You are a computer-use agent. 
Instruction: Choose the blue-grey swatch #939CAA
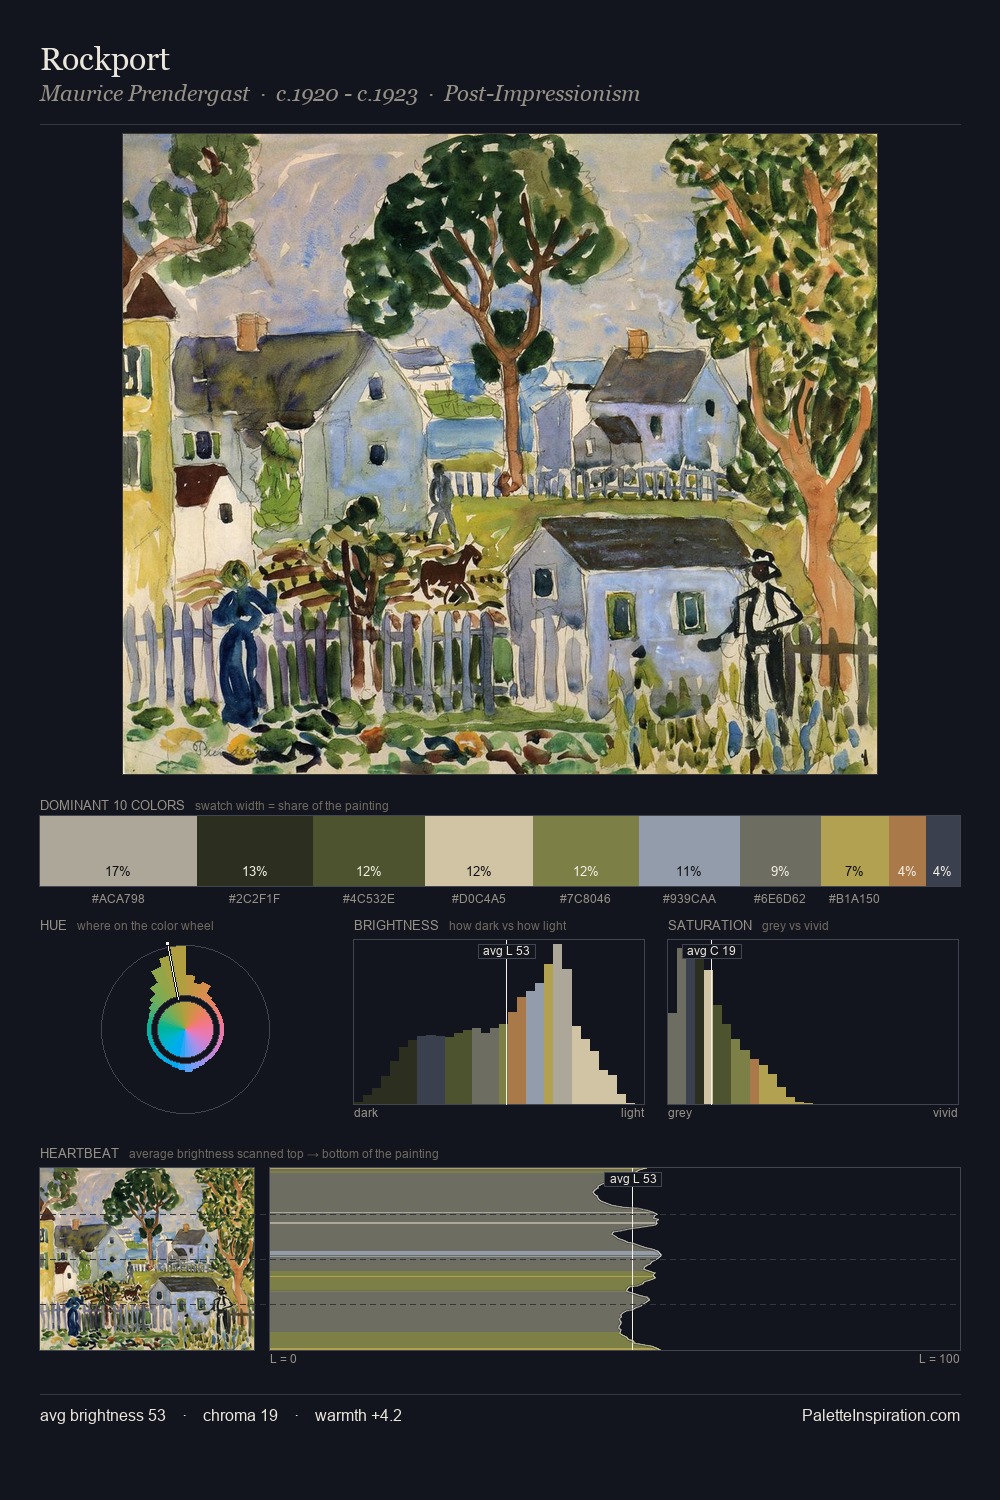[689, 851]
